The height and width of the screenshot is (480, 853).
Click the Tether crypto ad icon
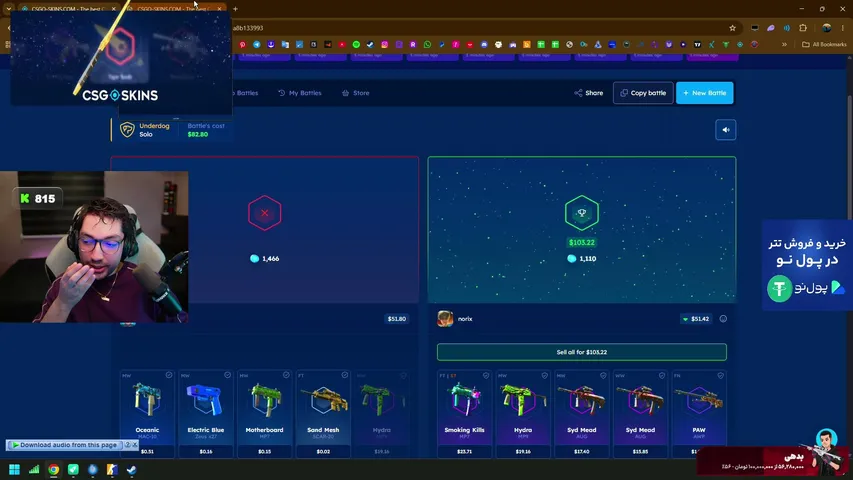[x=780, y=288]
